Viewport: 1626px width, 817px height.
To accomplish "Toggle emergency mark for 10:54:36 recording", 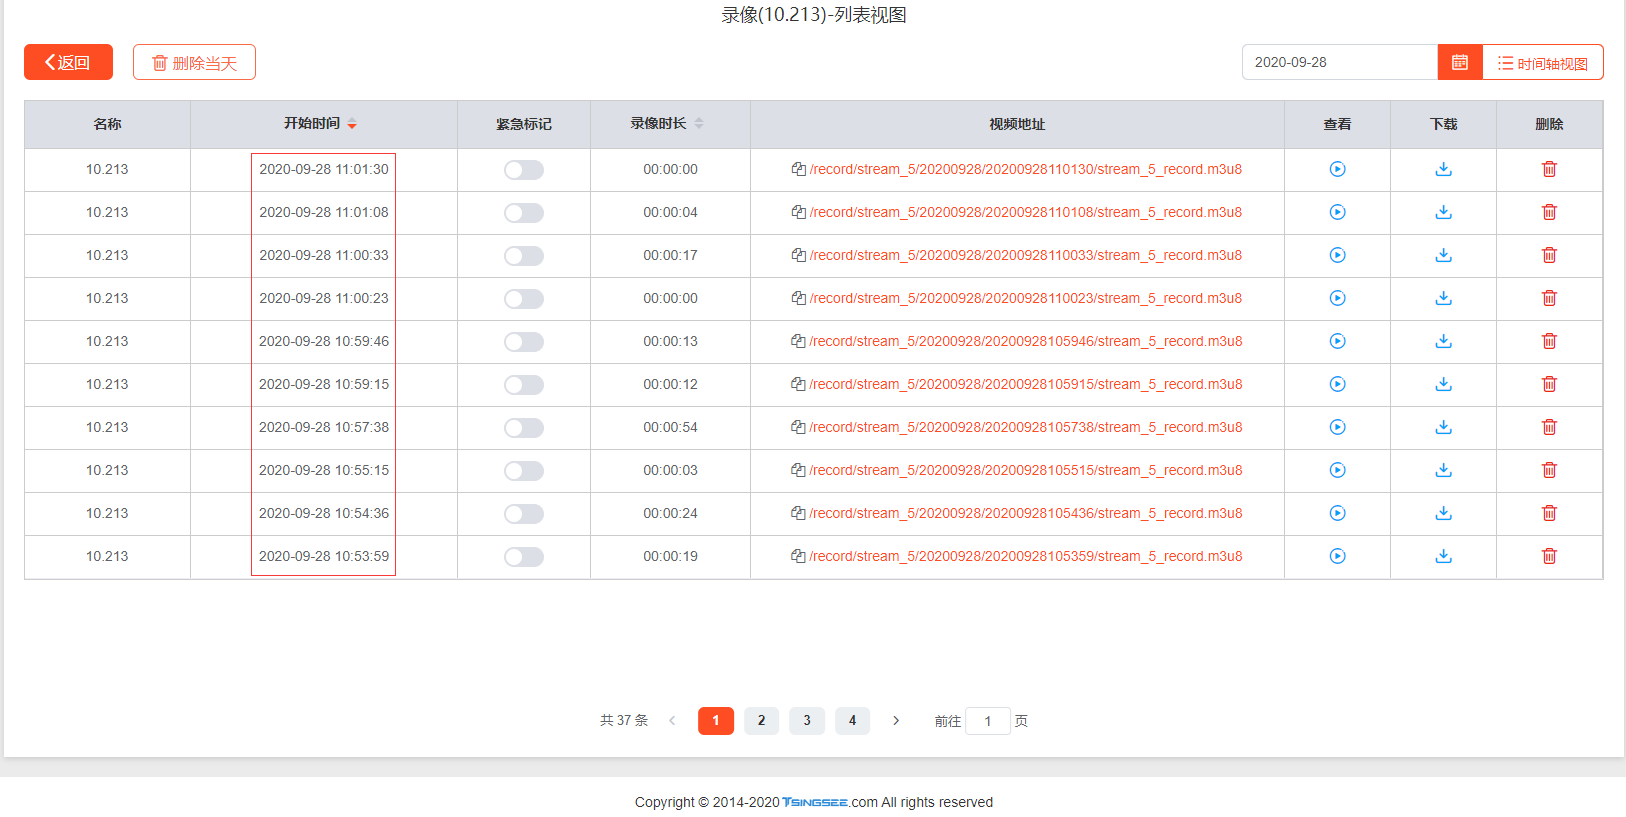I will [524, 514].
